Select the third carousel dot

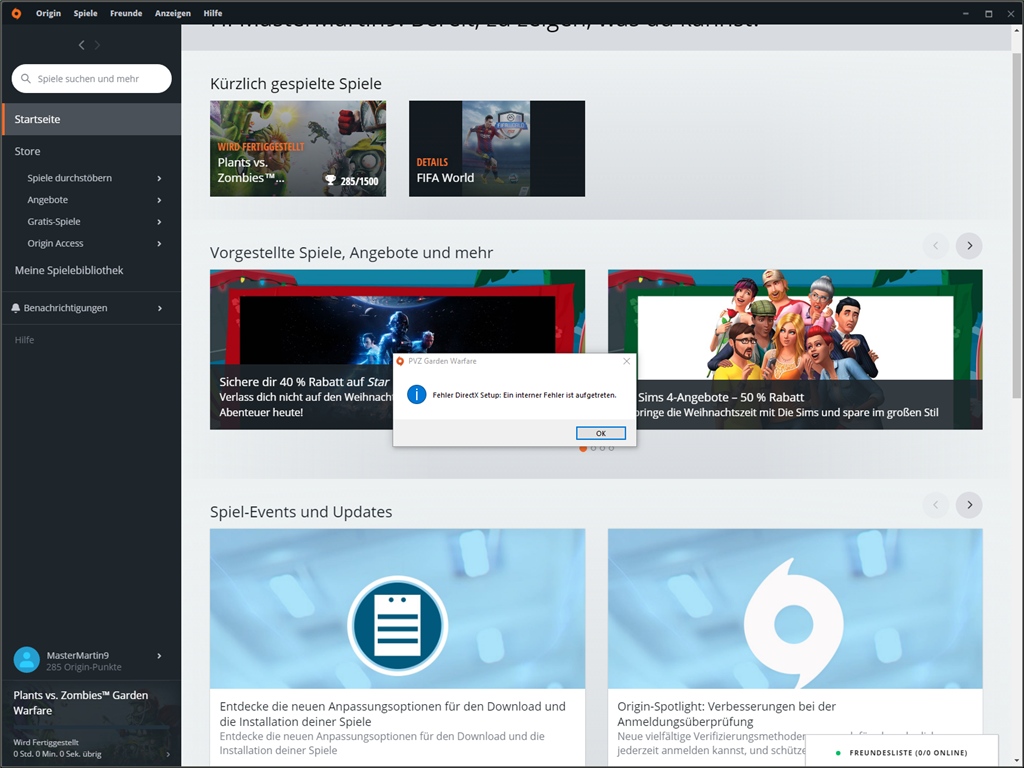602,448
